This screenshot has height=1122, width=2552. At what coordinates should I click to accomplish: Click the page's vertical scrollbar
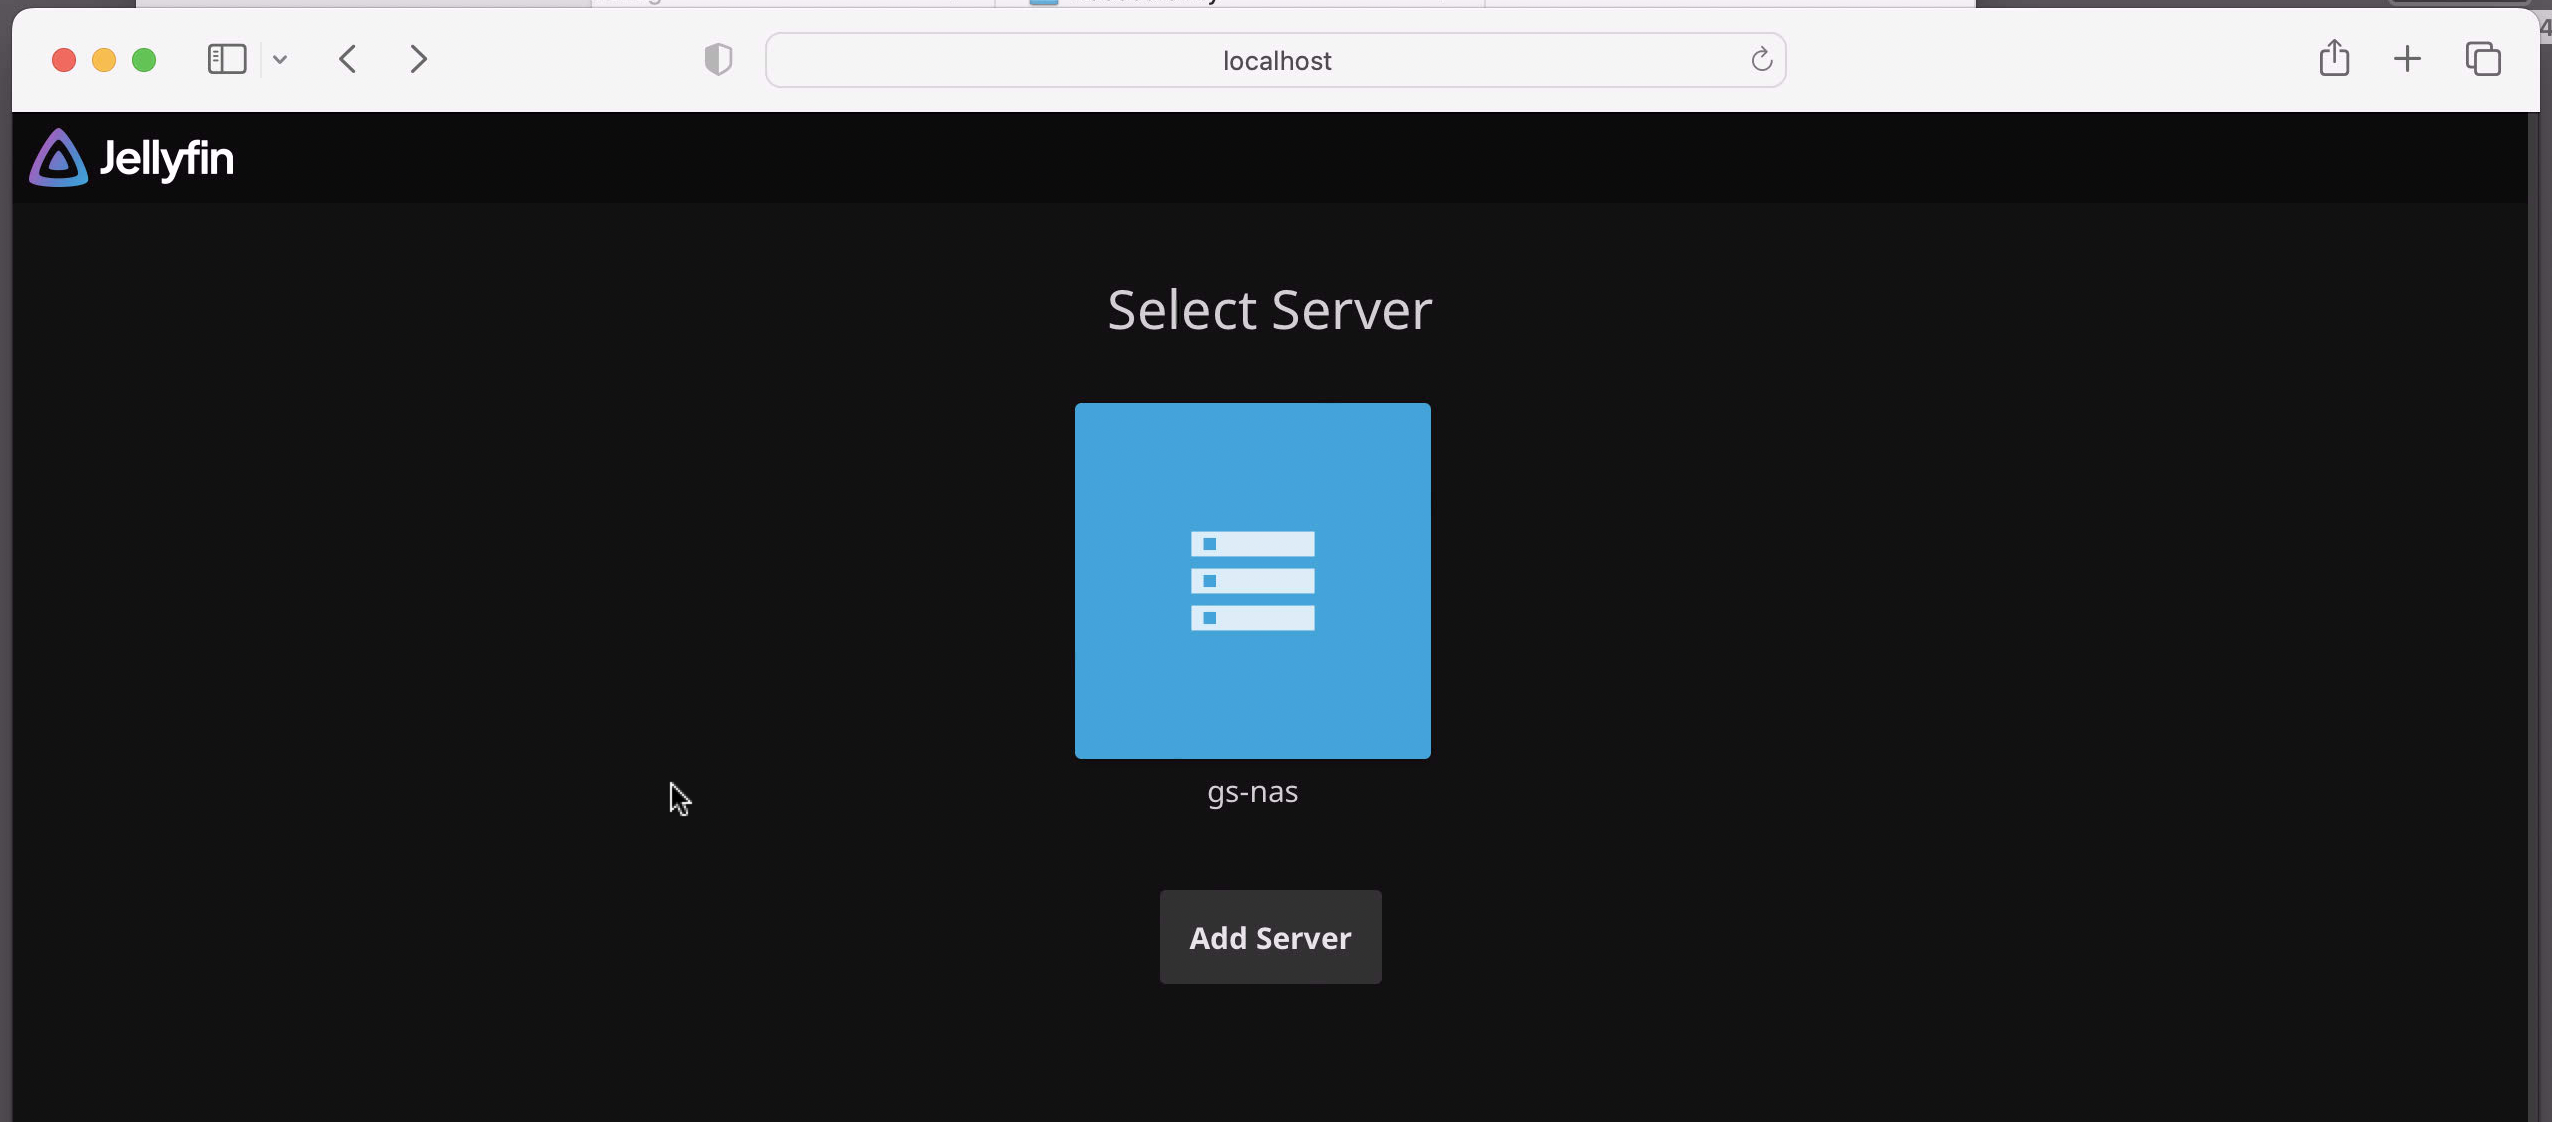(x=2533, y=600)
